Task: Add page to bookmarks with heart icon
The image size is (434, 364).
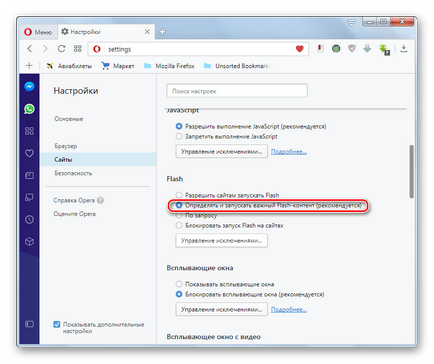Action: coord(299,49)
